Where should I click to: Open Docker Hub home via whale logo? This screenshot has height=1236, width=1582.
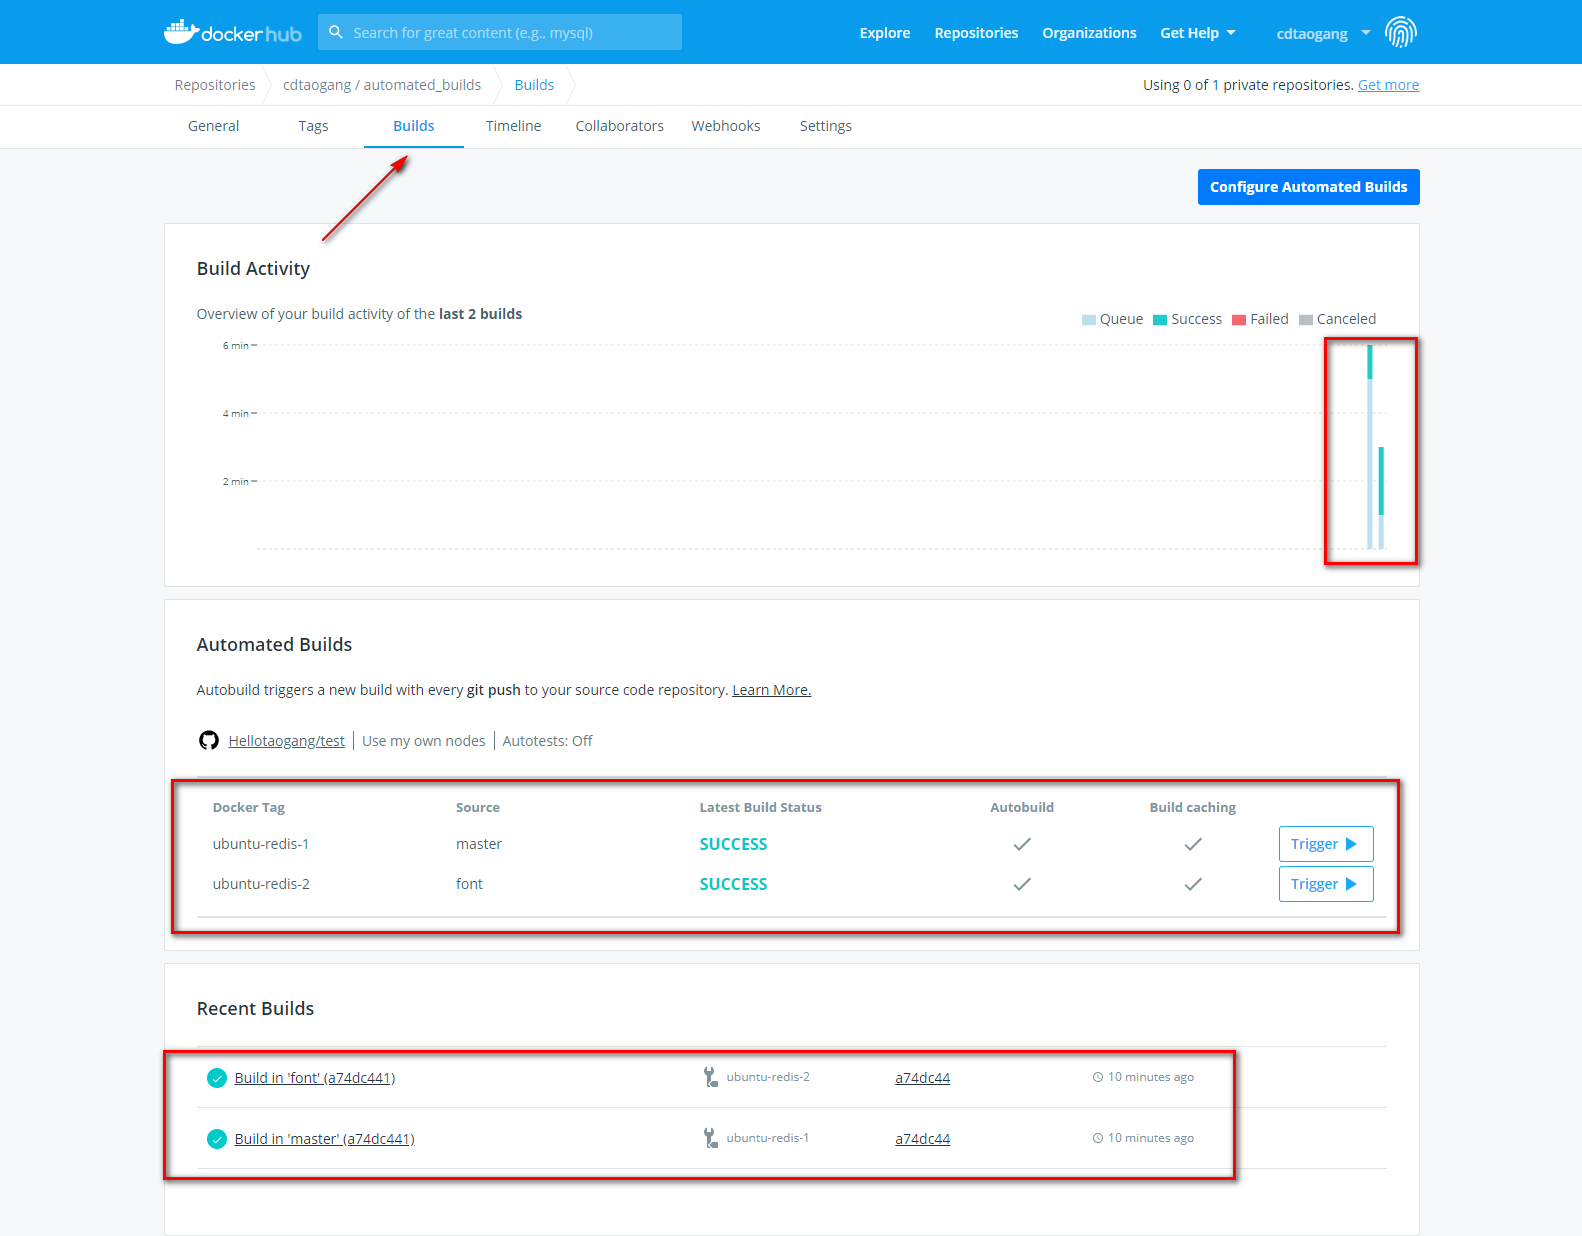pyautogui.click(x=233, y=32)
